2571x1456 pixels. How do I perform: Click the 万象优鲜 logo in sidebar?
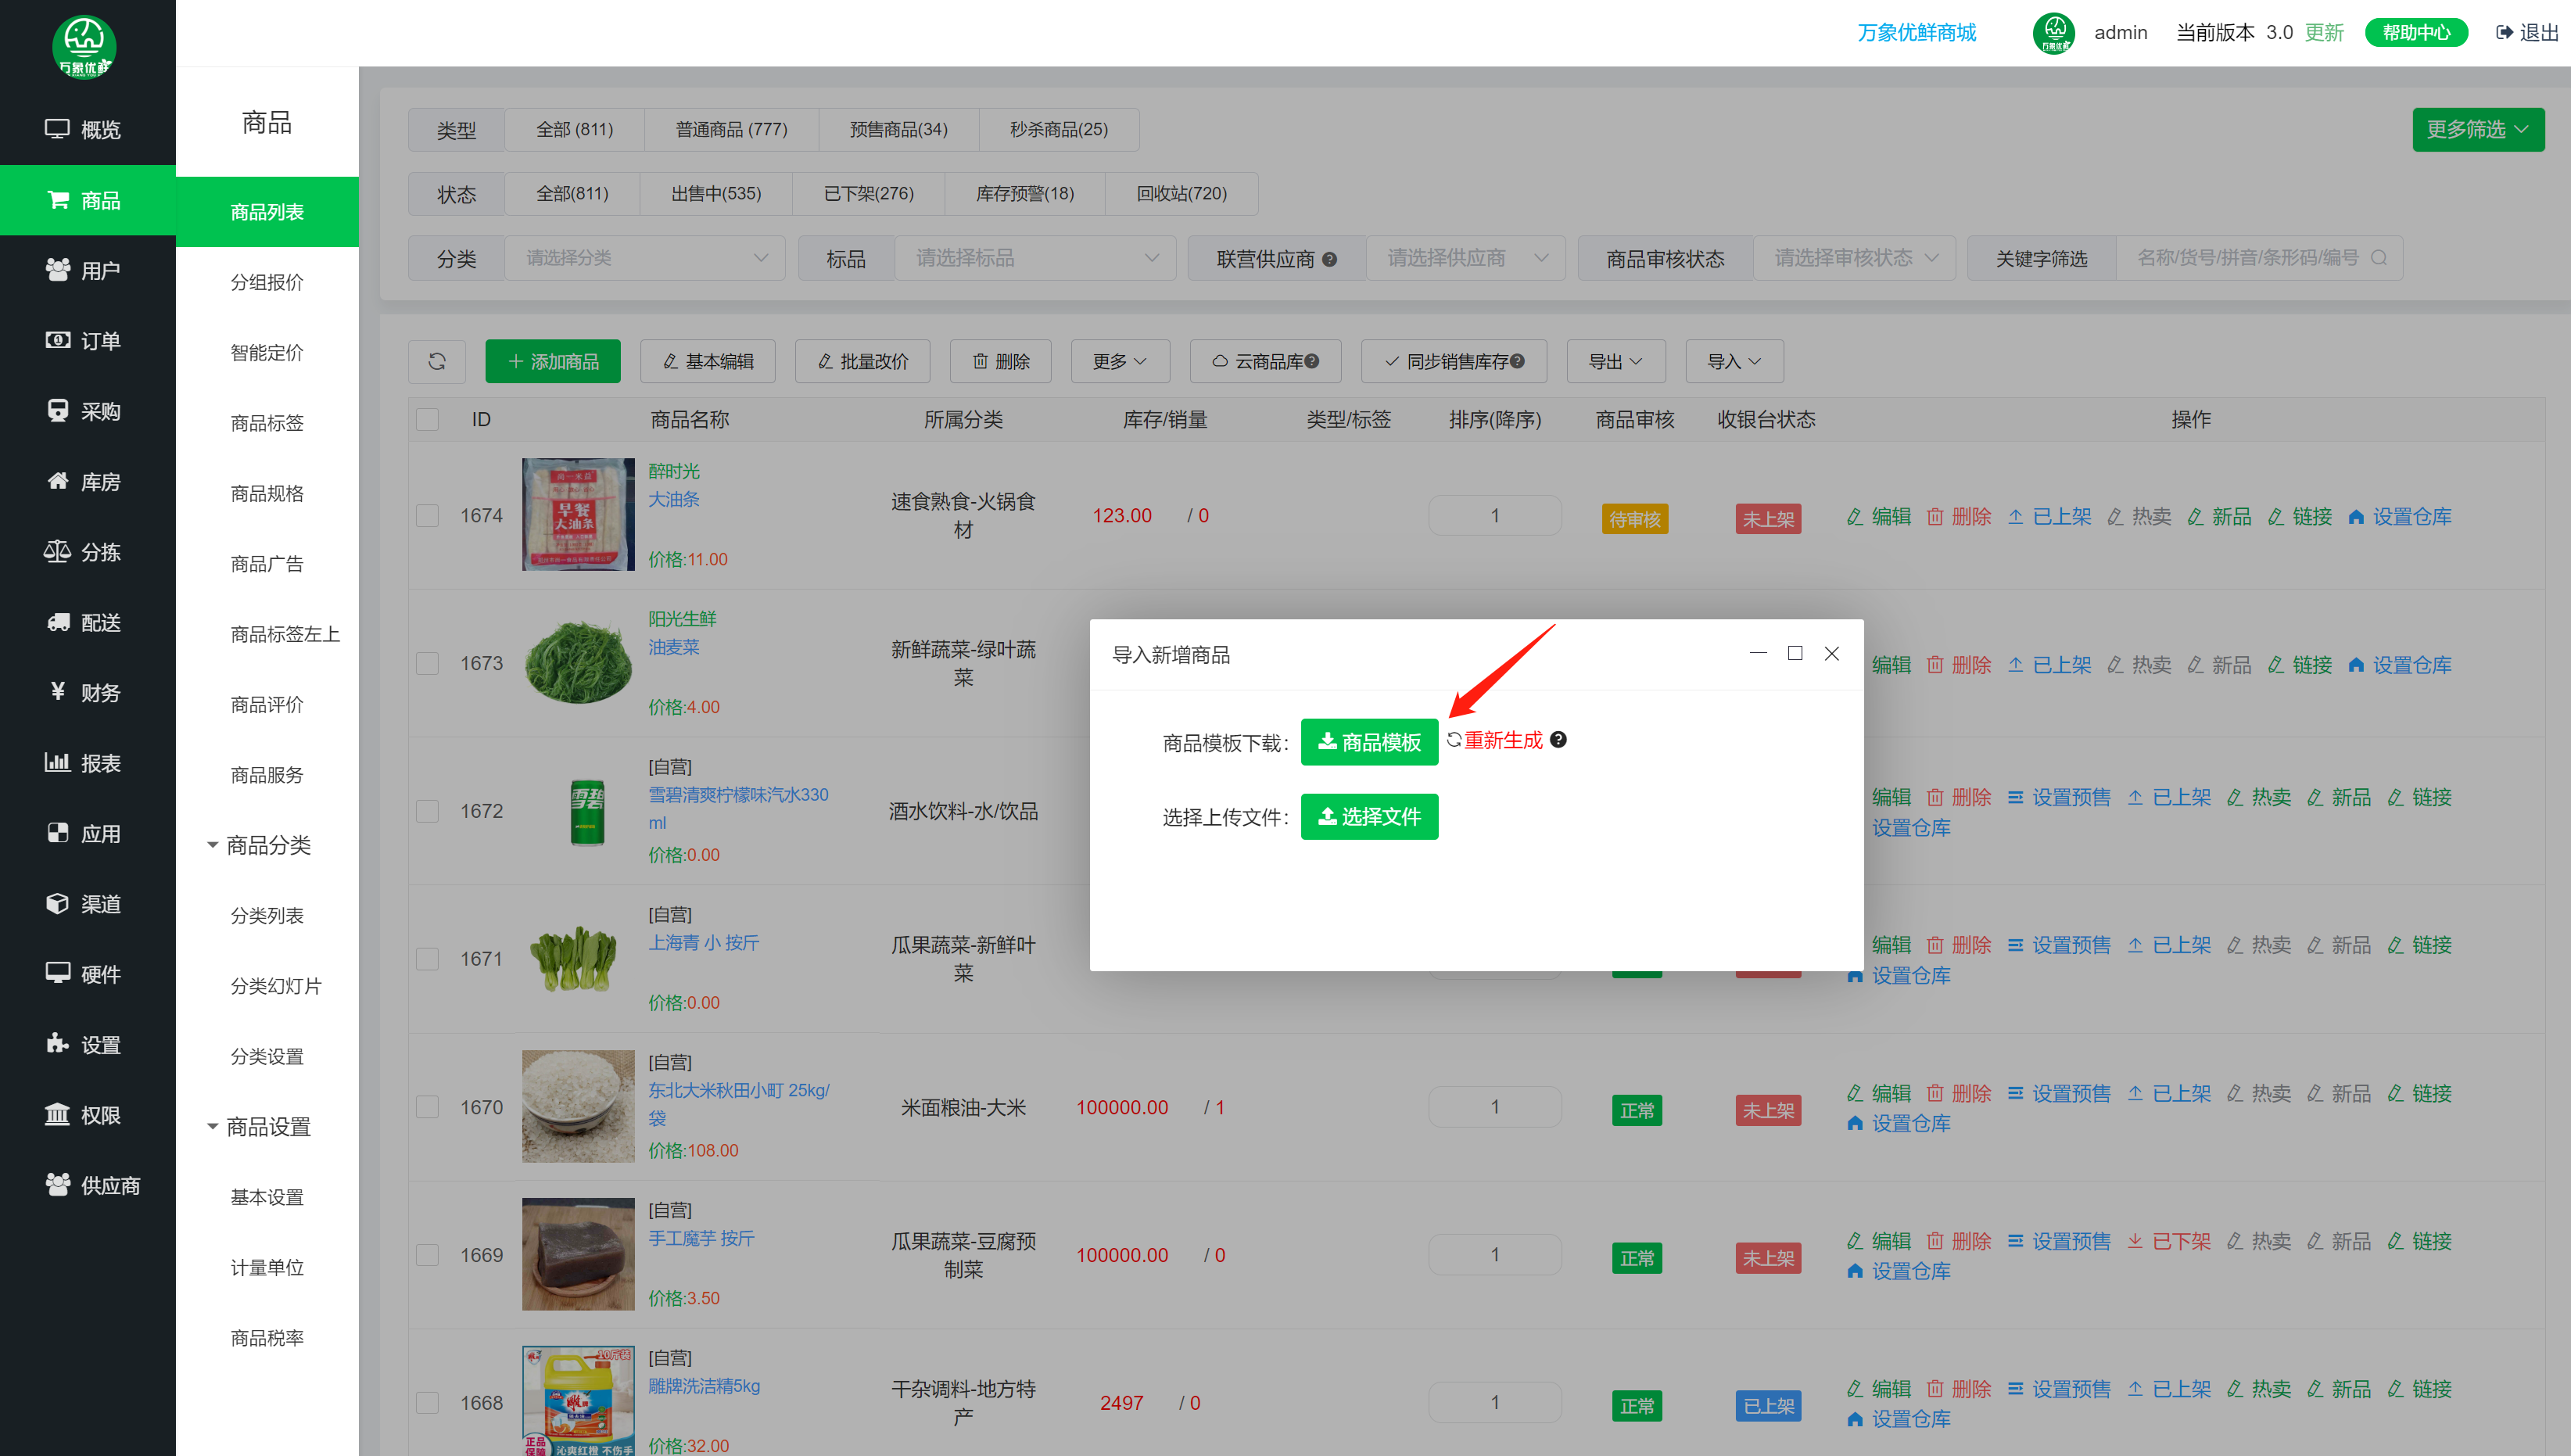(x=84, y=46)
